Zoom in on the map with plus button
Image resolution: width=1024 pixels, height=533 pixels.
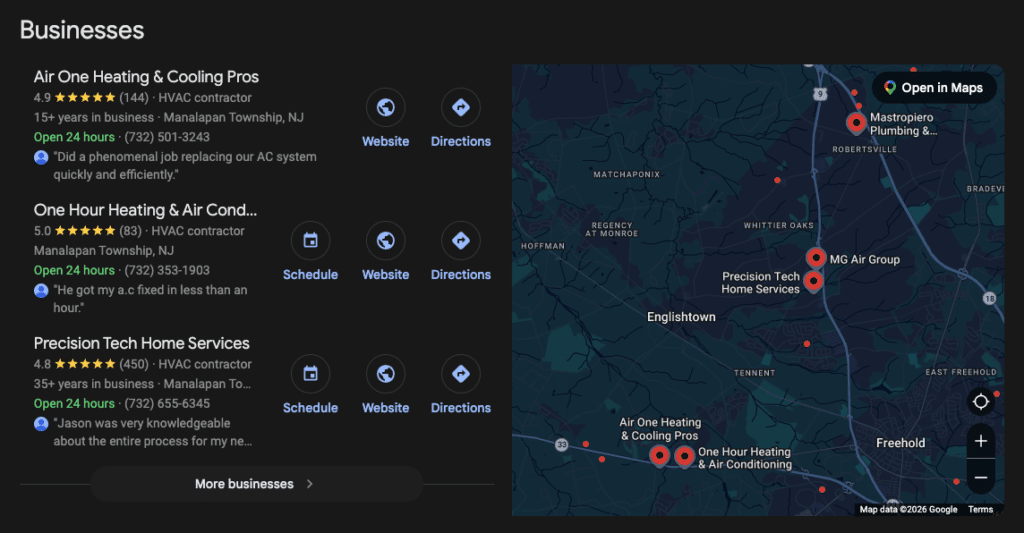980,441
